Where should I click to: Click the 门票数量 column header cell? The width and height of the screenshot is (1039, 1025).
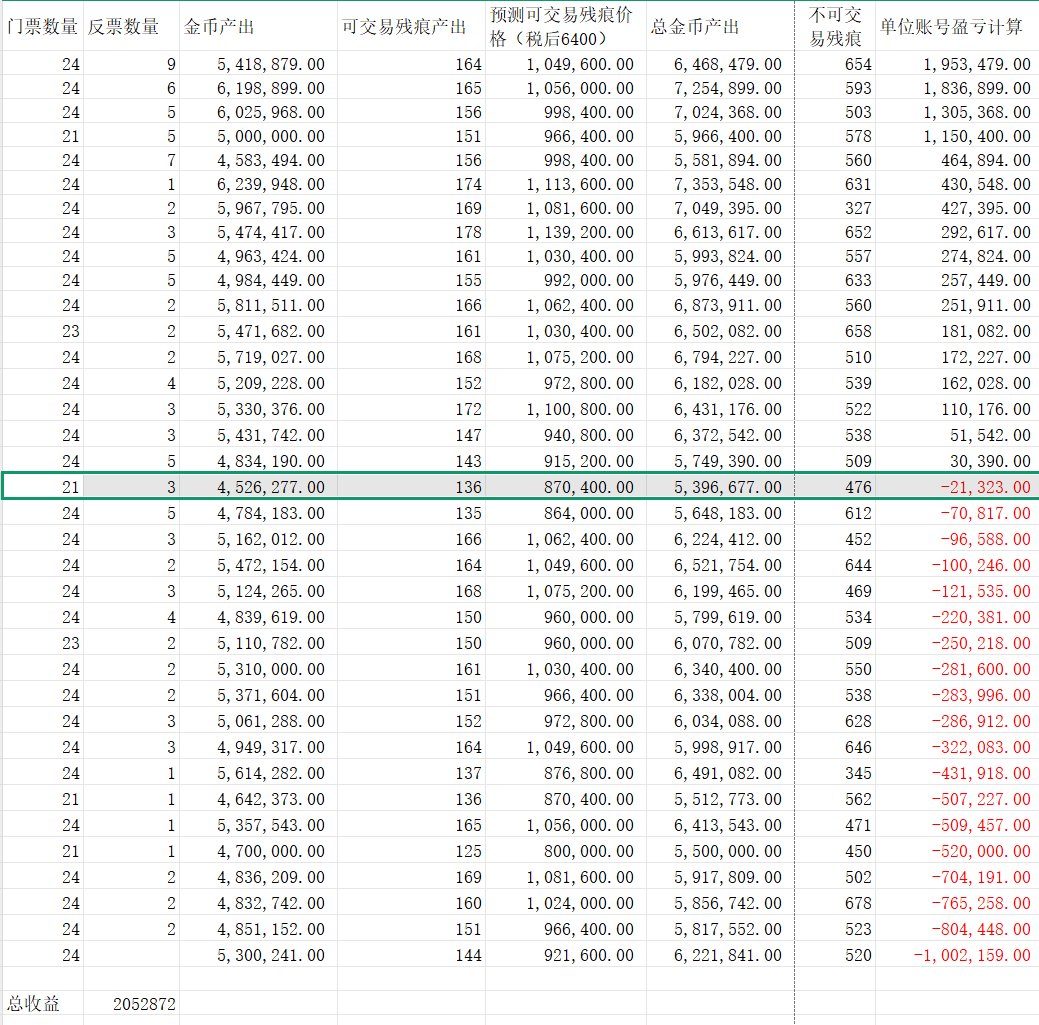pyautogui.click(x=42, y=27)
